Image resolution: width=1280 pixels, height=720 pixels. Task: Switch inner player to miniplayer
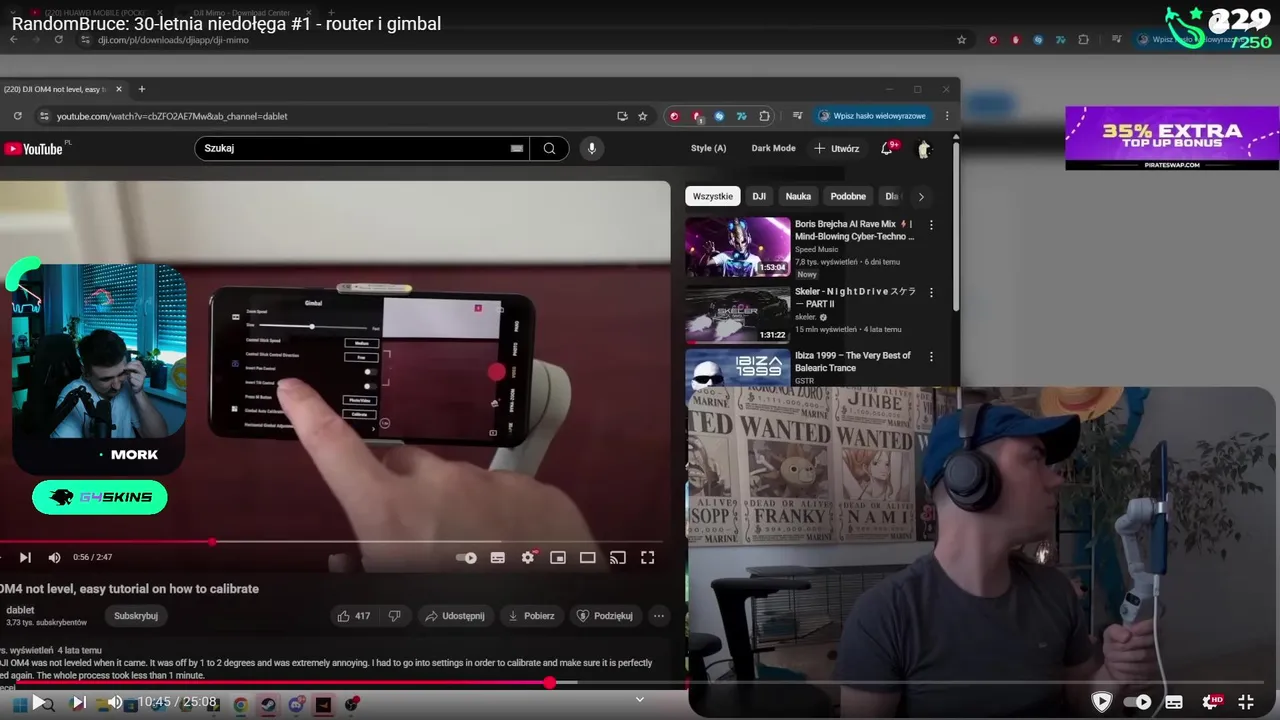click(558, 557)
